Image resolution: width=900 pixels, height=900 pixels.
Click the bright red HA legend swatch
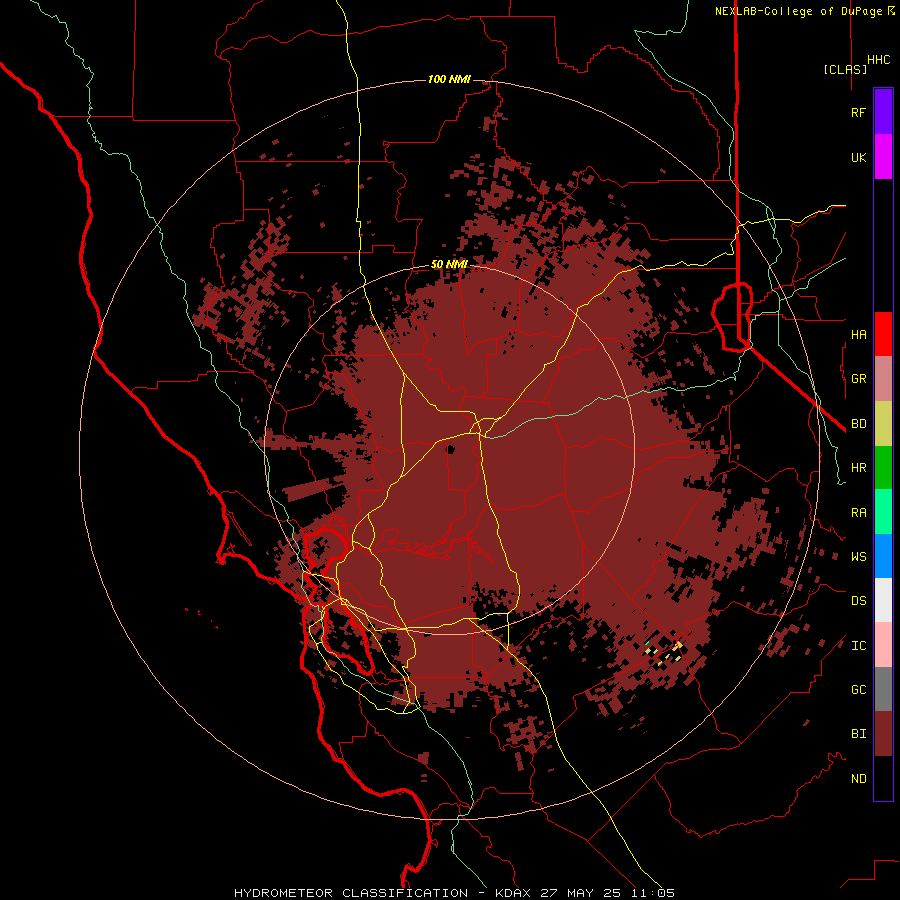tap(883, 334)
